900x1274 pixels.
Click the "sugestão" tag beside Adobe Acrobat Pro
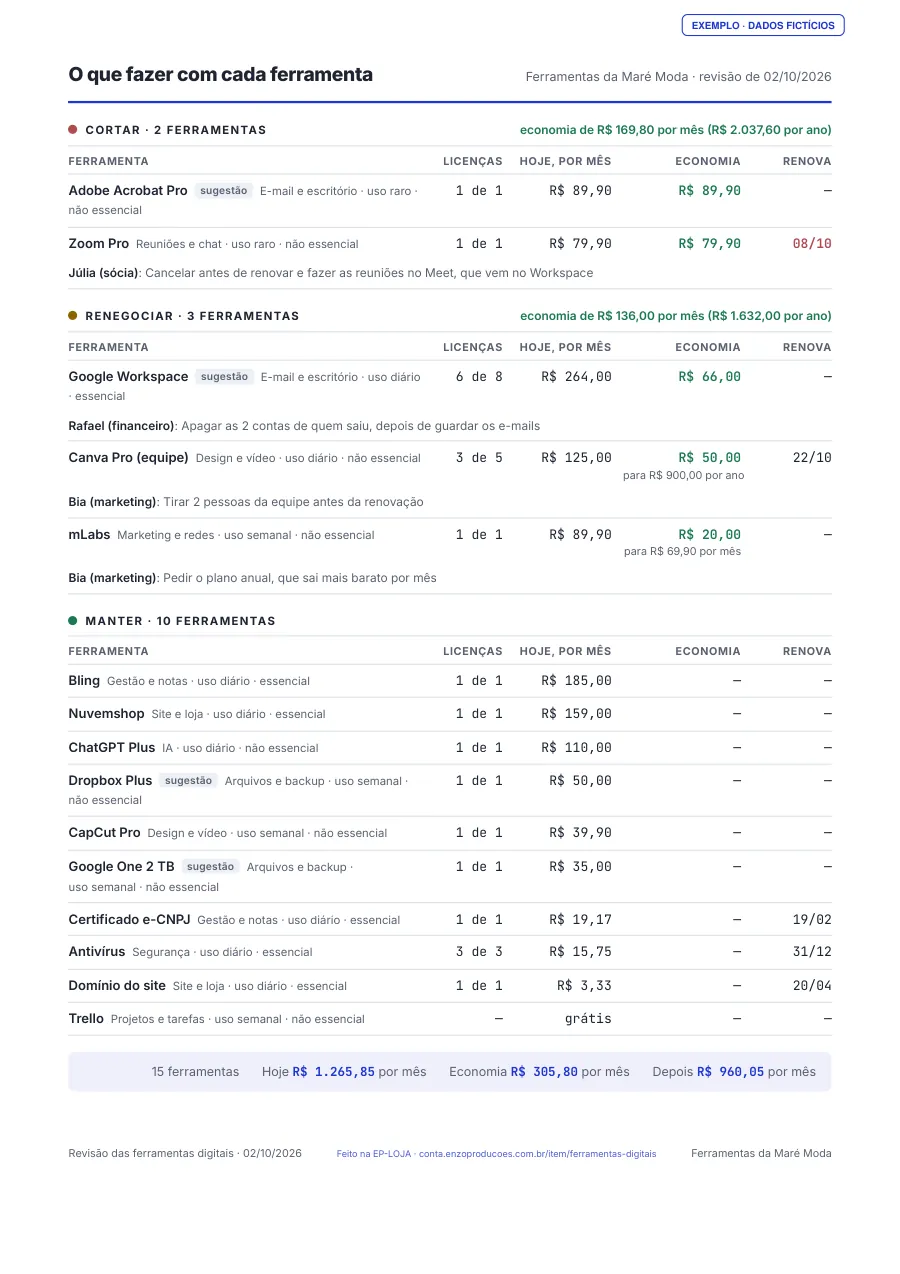pyautogui.click(x=224, y=190)
